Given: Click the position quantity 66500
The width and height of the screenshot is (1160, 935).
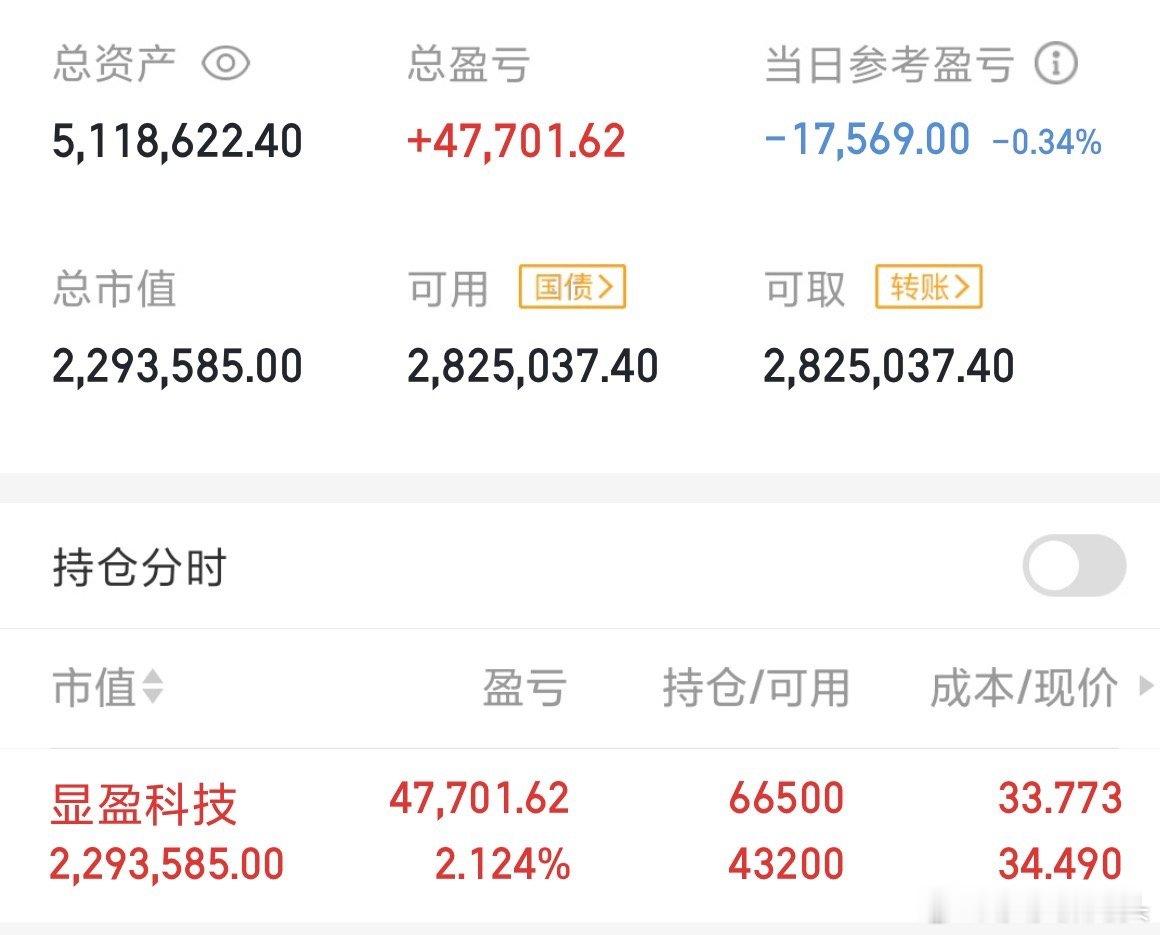Looking at the screenshot, I should click(x=786, y=798).
